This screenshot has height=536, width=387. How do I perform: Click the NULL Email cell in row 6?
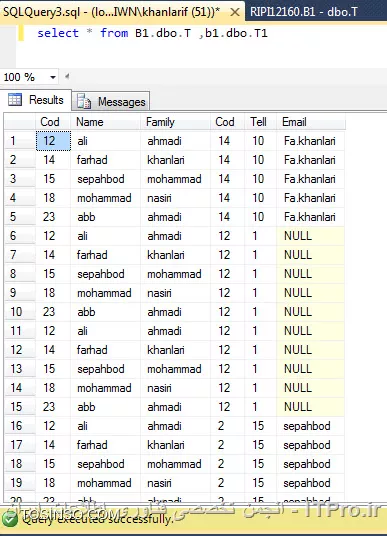pyautogui.click(x=311, y=236)
